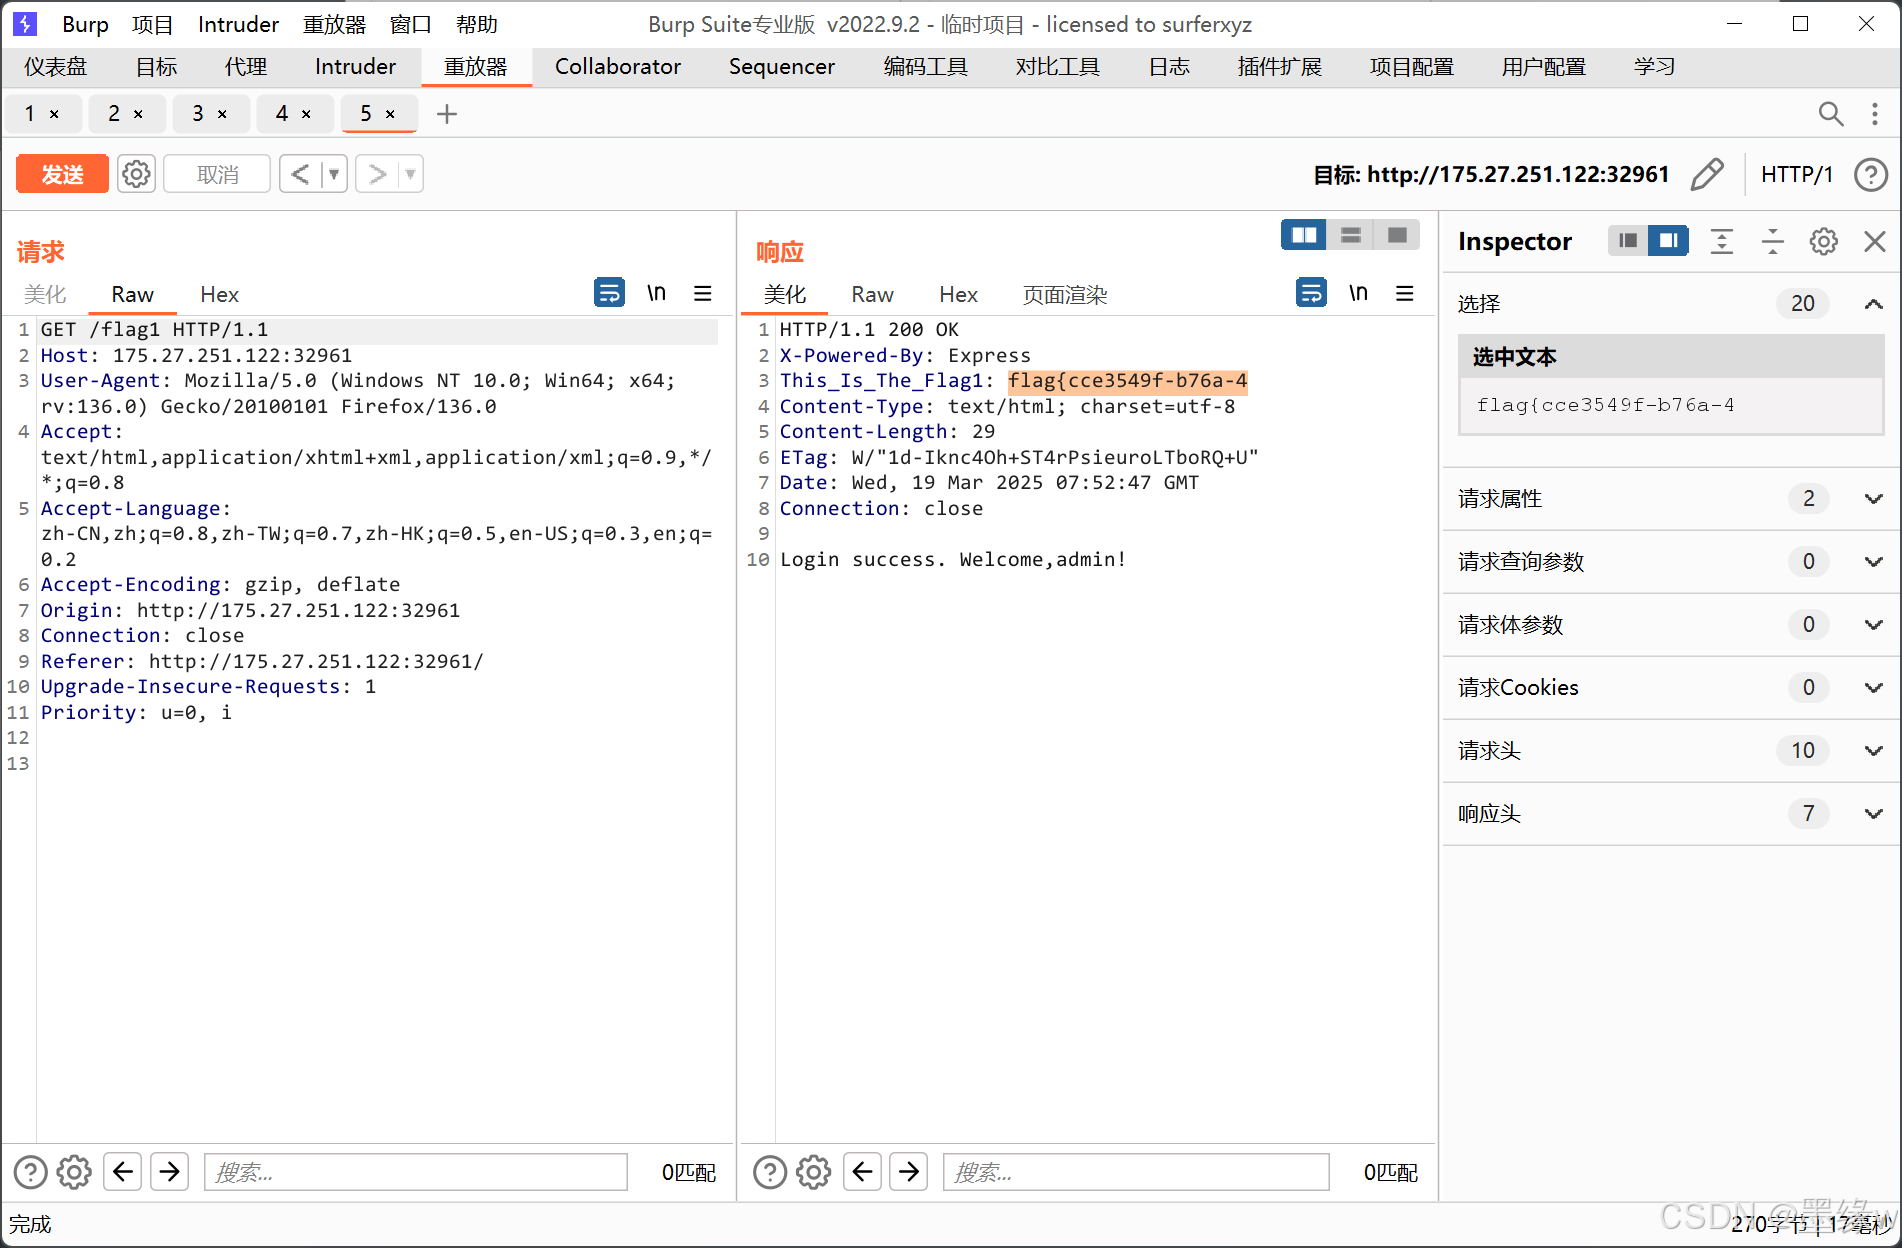The image size is (1902, 1248).
Task: Toggle word wrap in response editor
Action: pos(1311,293)
